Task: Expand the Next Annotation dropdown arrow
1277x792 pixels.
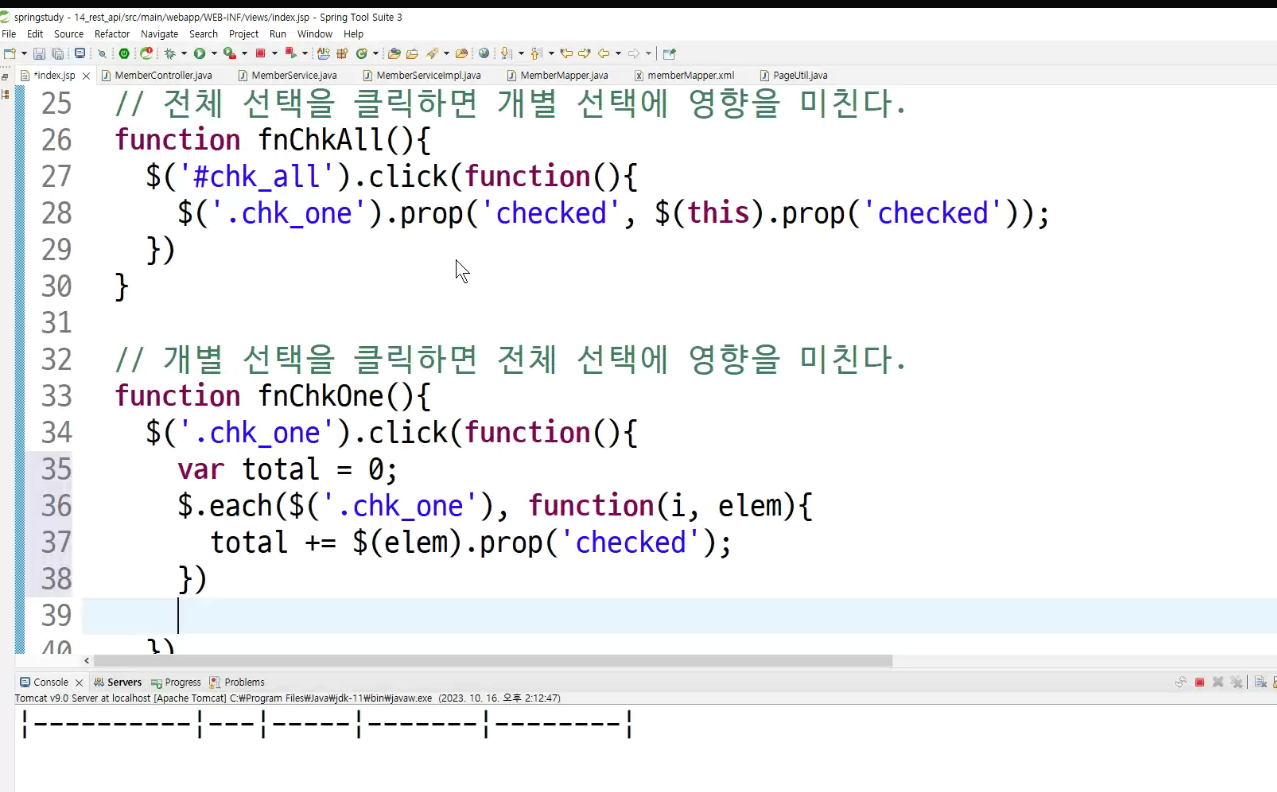Action: pos(521,53)
